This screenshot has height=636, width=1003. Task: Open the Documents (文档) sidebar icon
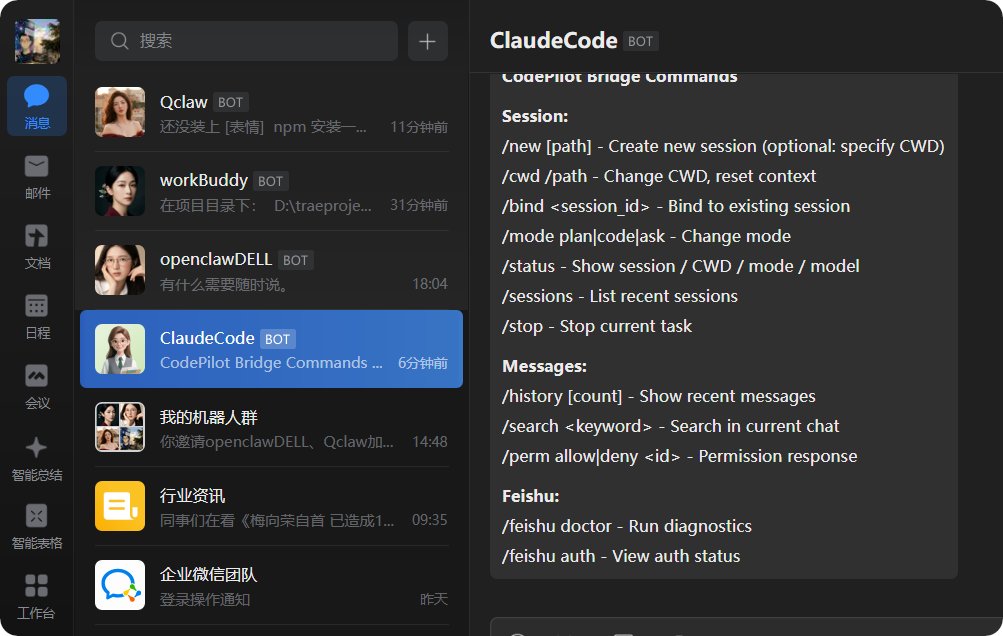pyautogui.click(x=36, y=247)
